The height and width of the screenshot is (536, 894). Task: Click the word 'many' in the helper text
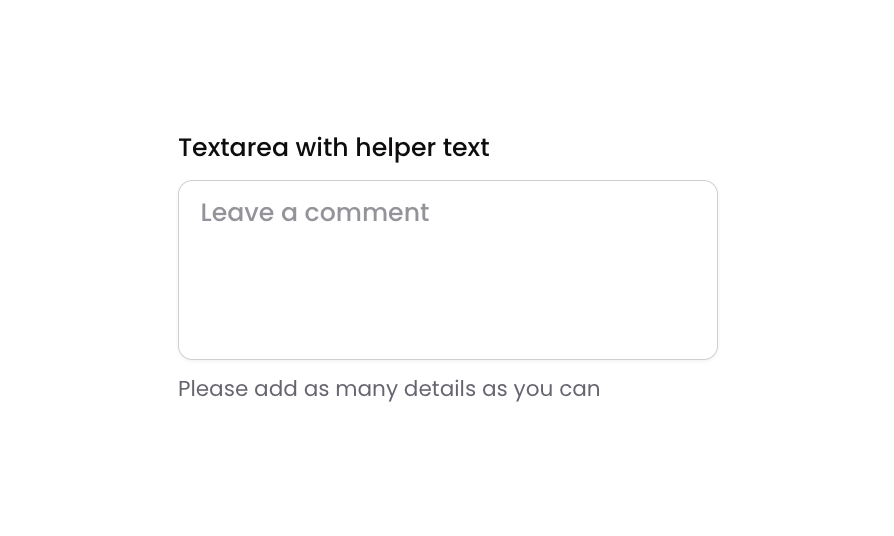tap(366, 389)
